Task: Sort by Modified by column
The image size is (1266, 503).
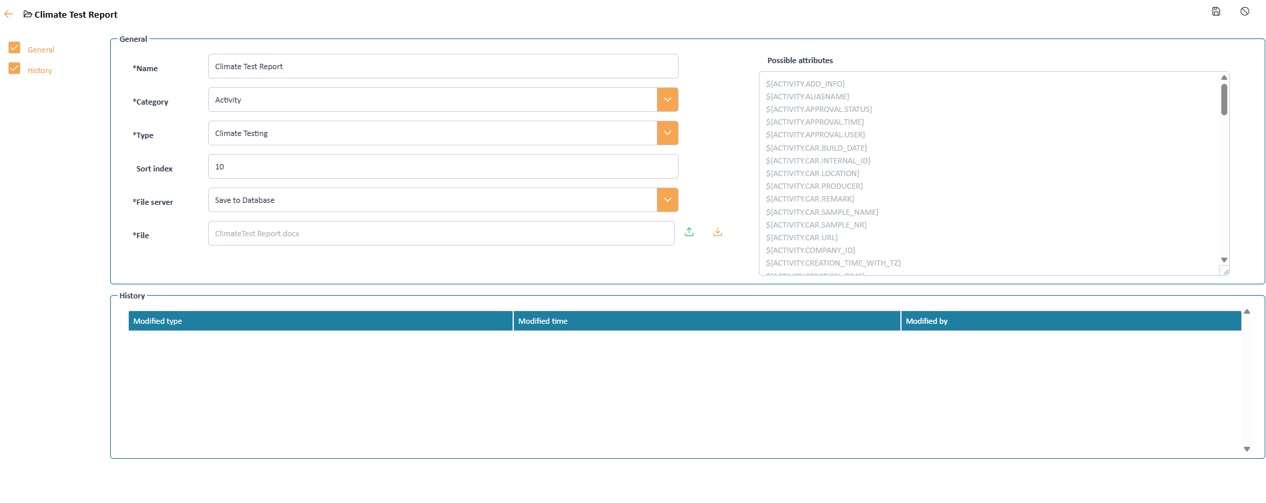Action: pos(1071,321)
